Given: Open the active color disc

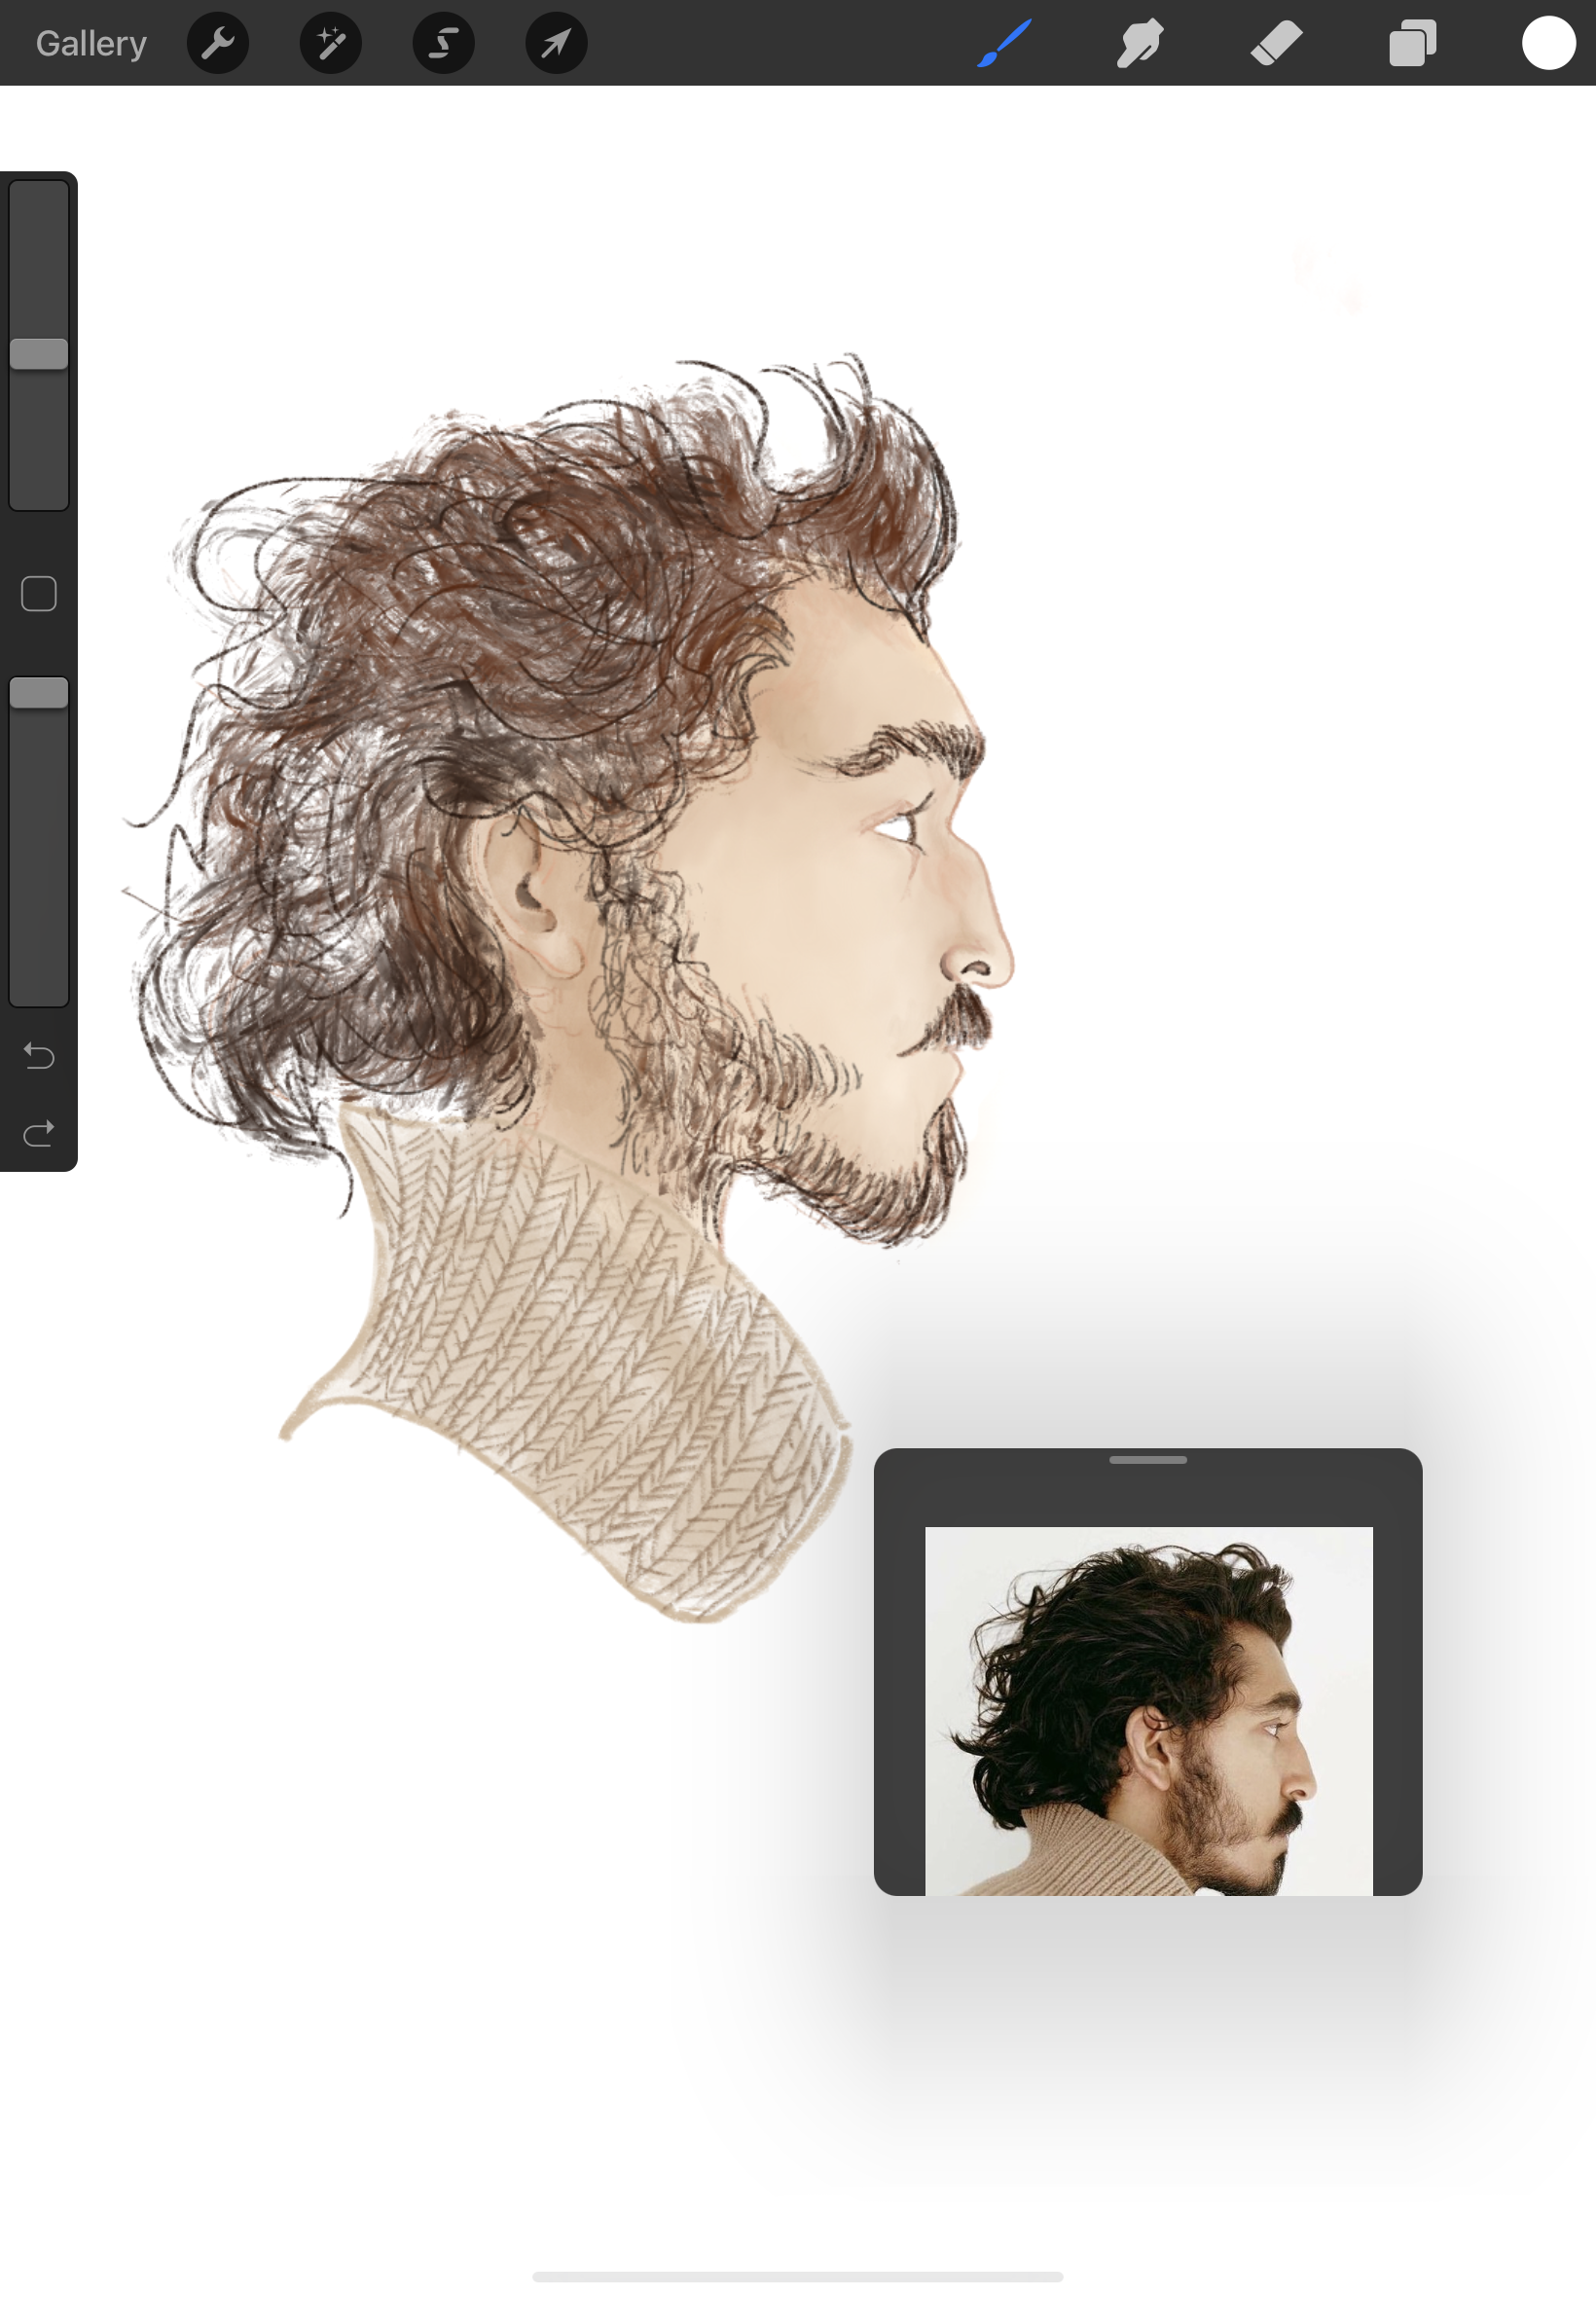Looking at the screenshot, I should (1548, 42).
